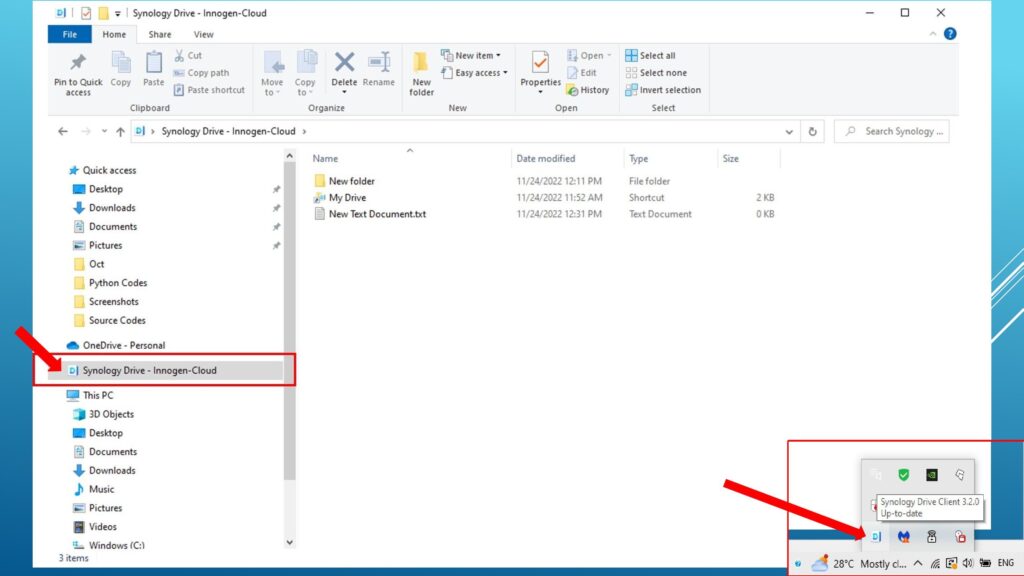The height and width of the screenshot is (576, 1024).
Task: Click the green shield security tray icon
Action: (x=904, y=475)
